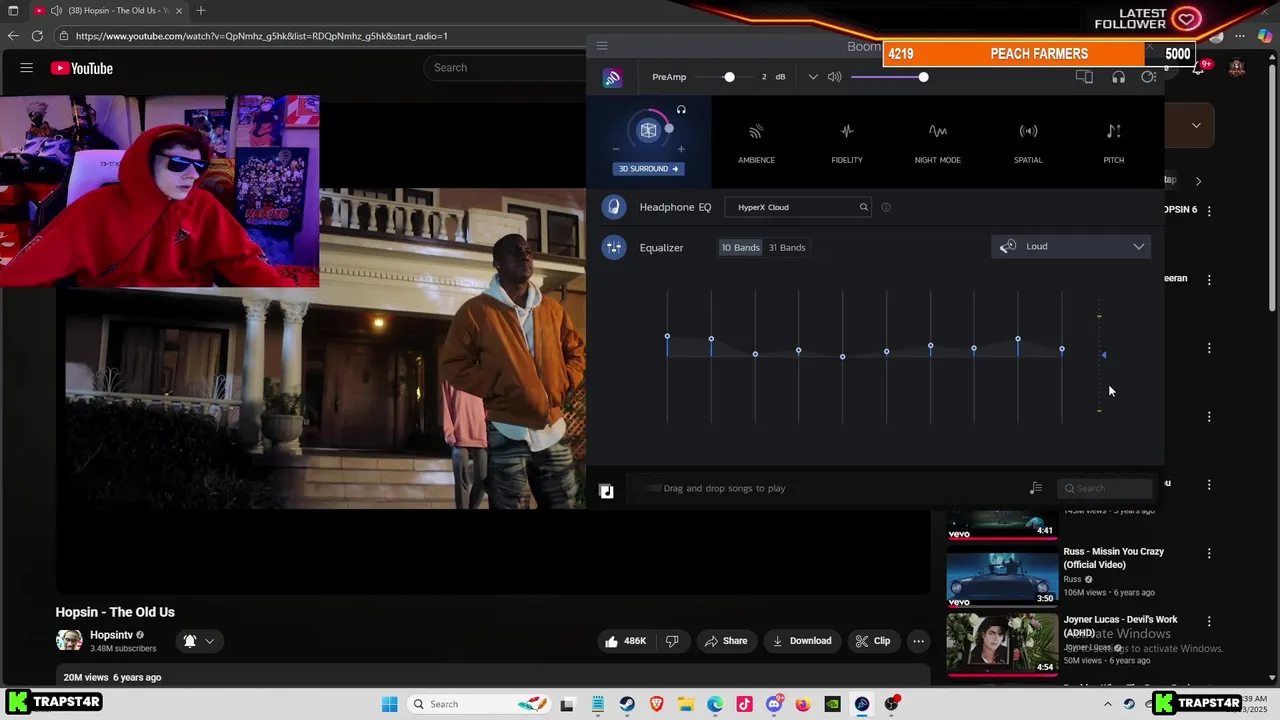Open File Explorer from the taskbar
The height and width of the screenshot is (720, 1280).
pos(685,704)
